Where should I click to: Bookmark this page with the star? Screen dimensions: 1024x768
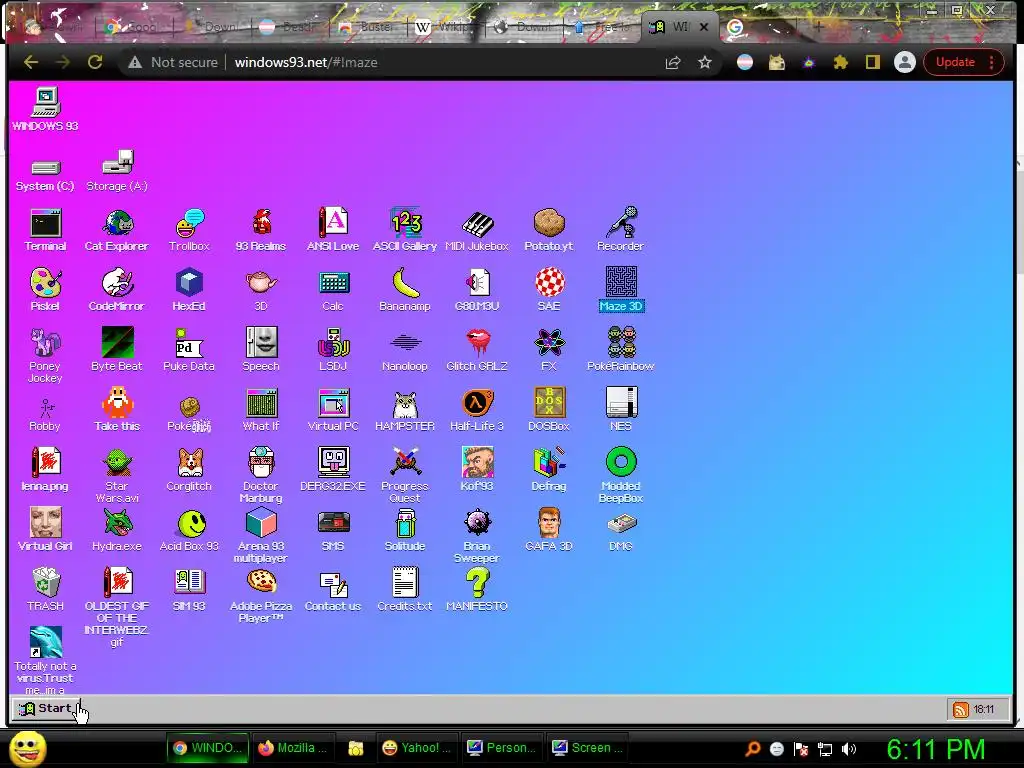pos(705,62)
